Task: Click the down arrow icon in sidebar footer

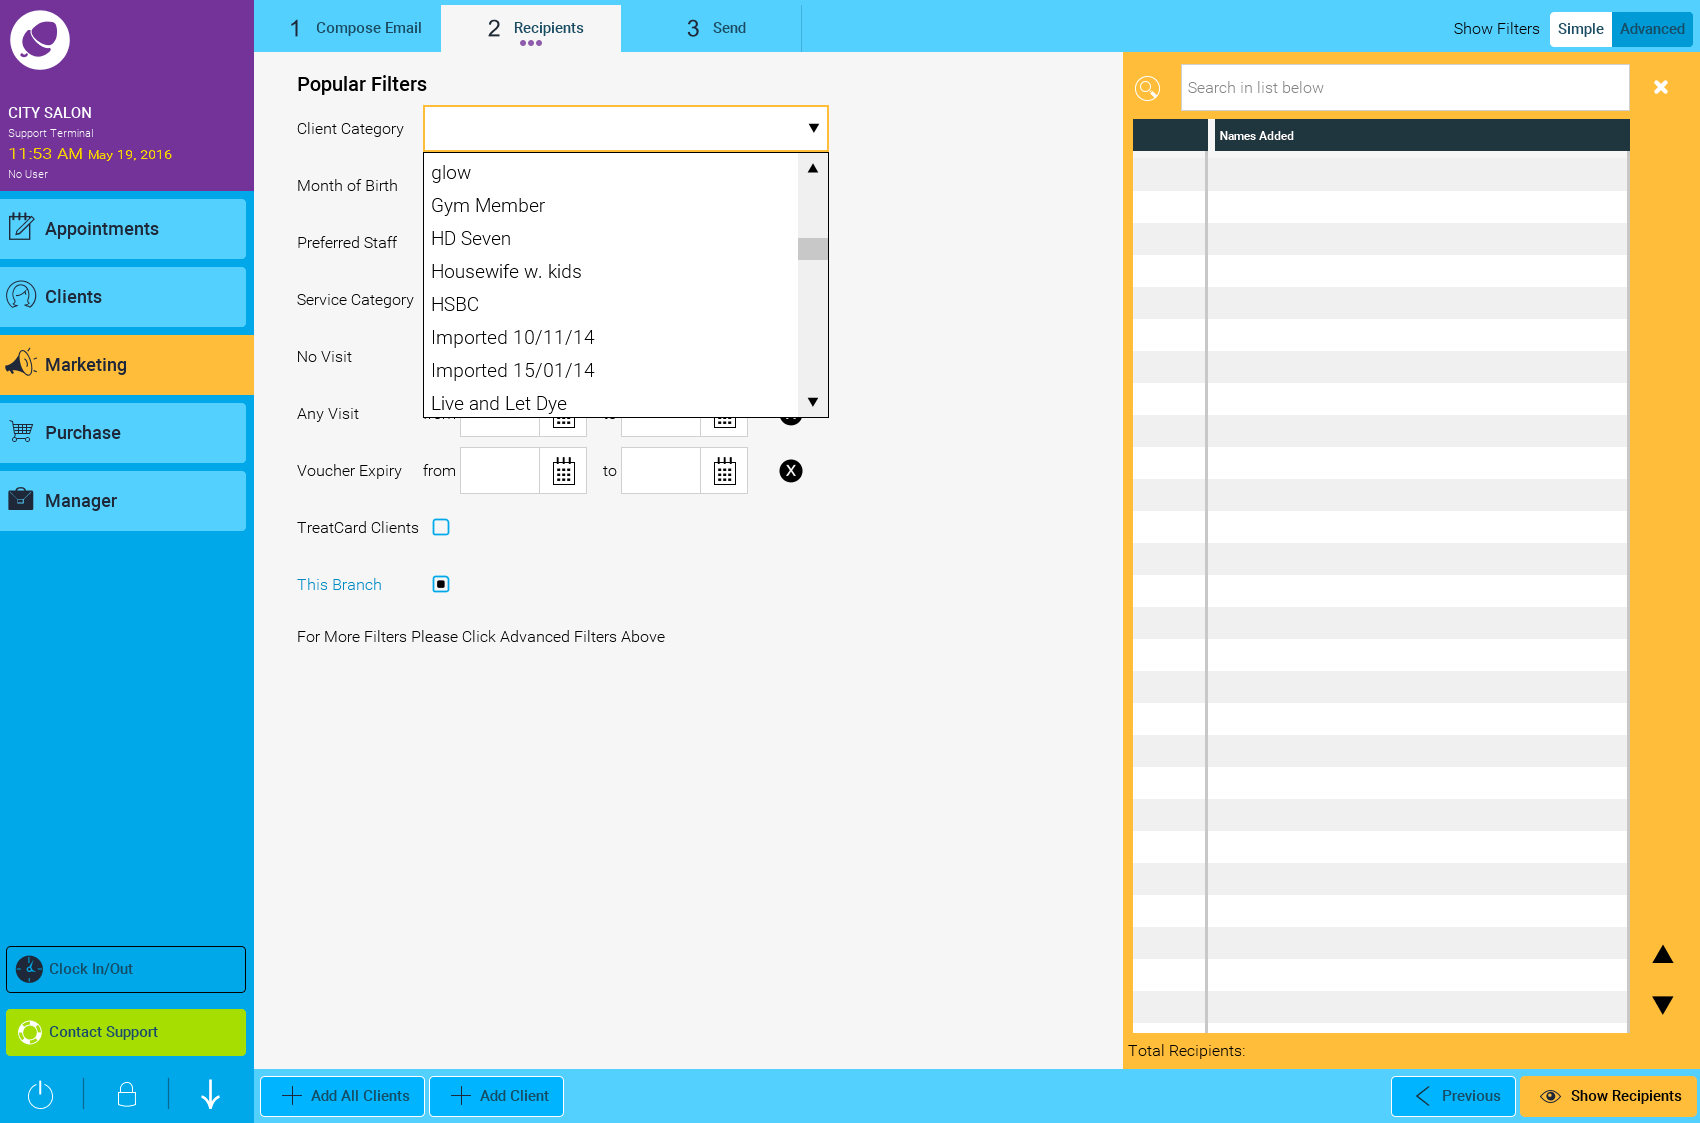Action: pos(210,1095)
